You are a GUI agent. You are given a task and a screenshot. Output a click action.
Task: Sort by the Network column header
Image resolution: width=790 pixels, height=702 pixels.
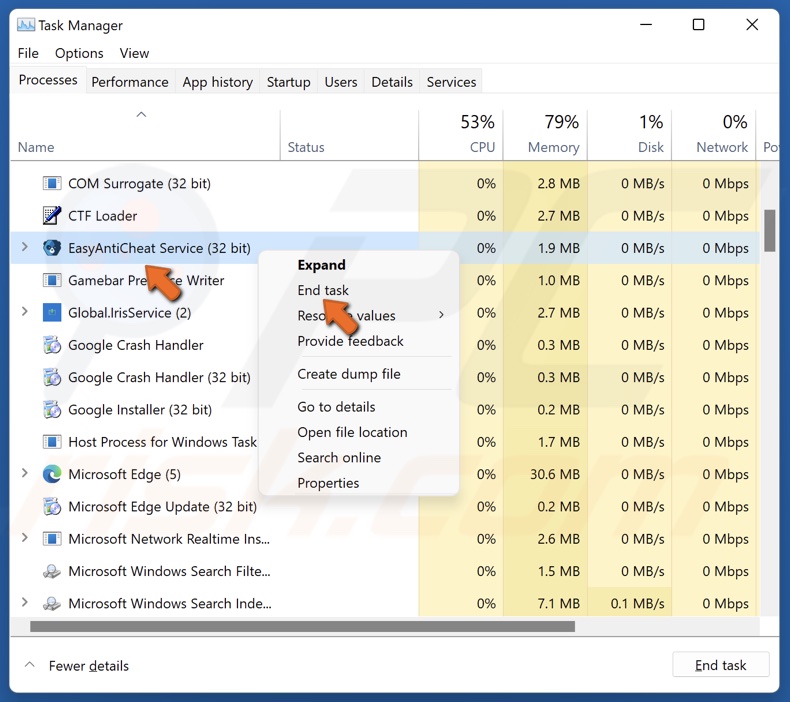(714, 135)
